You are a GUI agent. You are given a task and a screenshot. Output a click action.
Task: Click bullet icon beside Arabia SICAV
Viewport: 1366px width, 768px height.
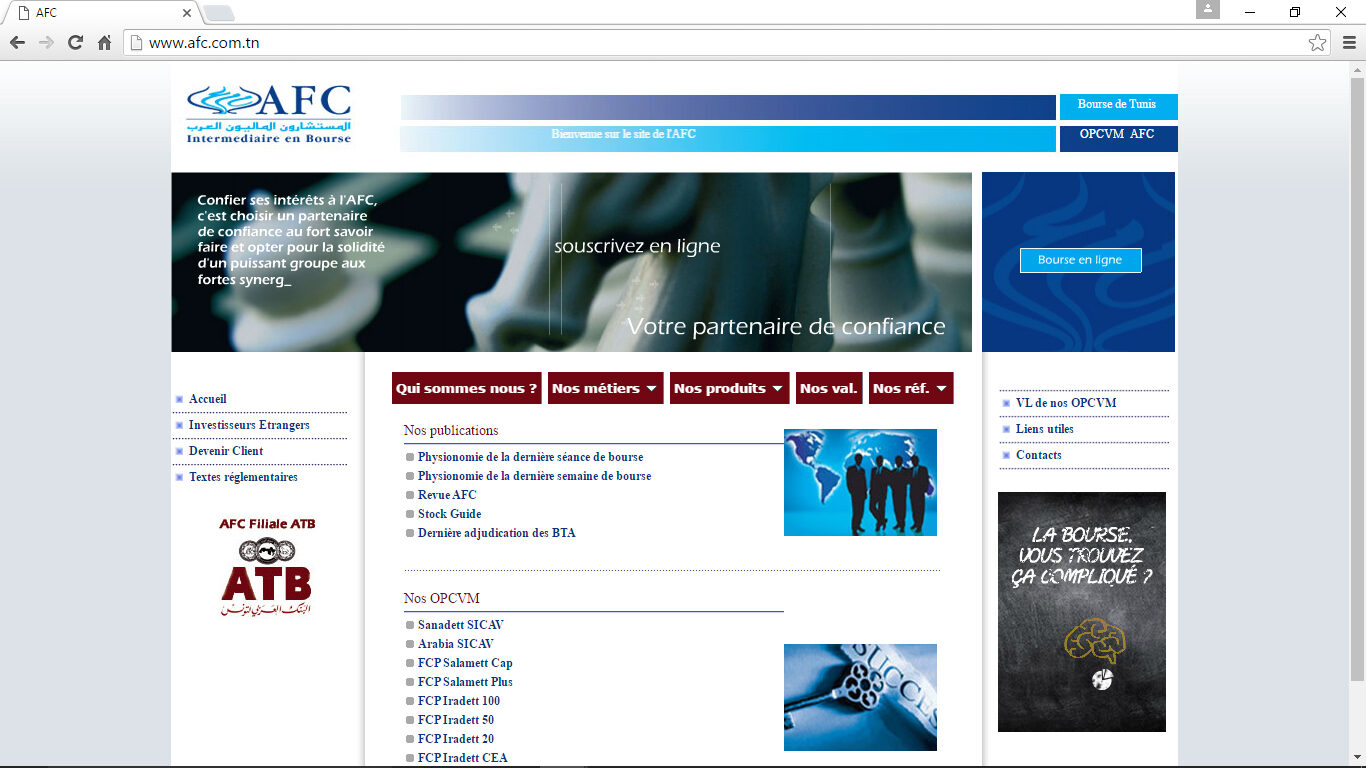(x=410, y=644)
